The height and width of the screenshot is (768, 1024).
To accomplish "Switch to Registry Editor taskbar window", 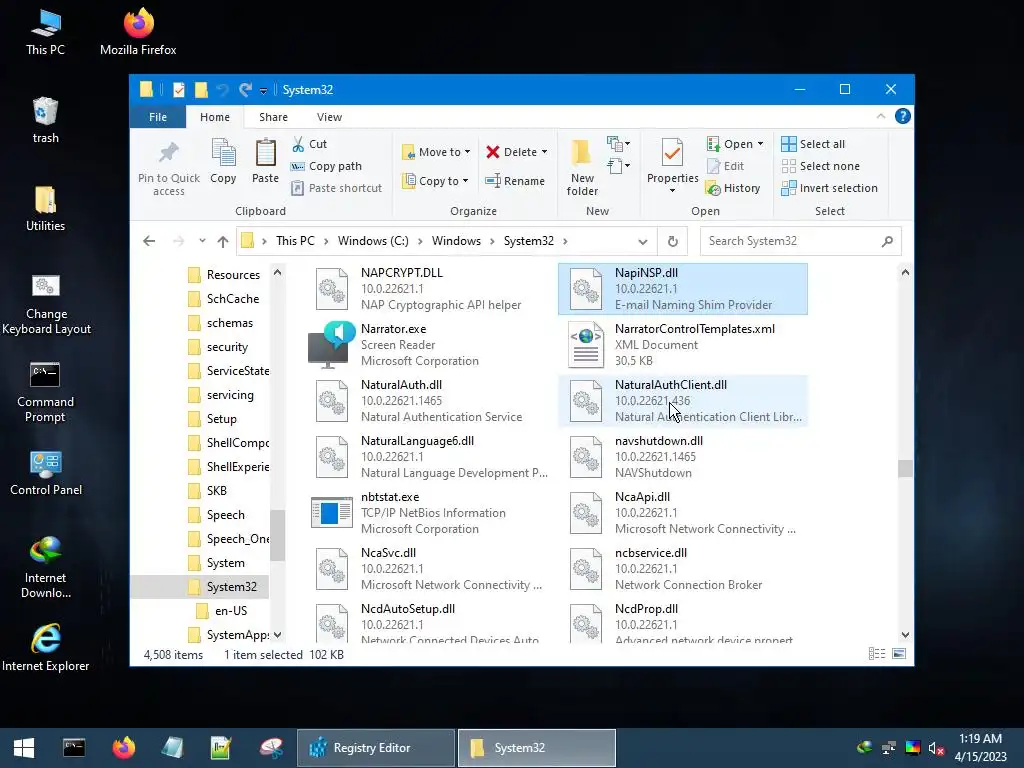I will point(376,748).
